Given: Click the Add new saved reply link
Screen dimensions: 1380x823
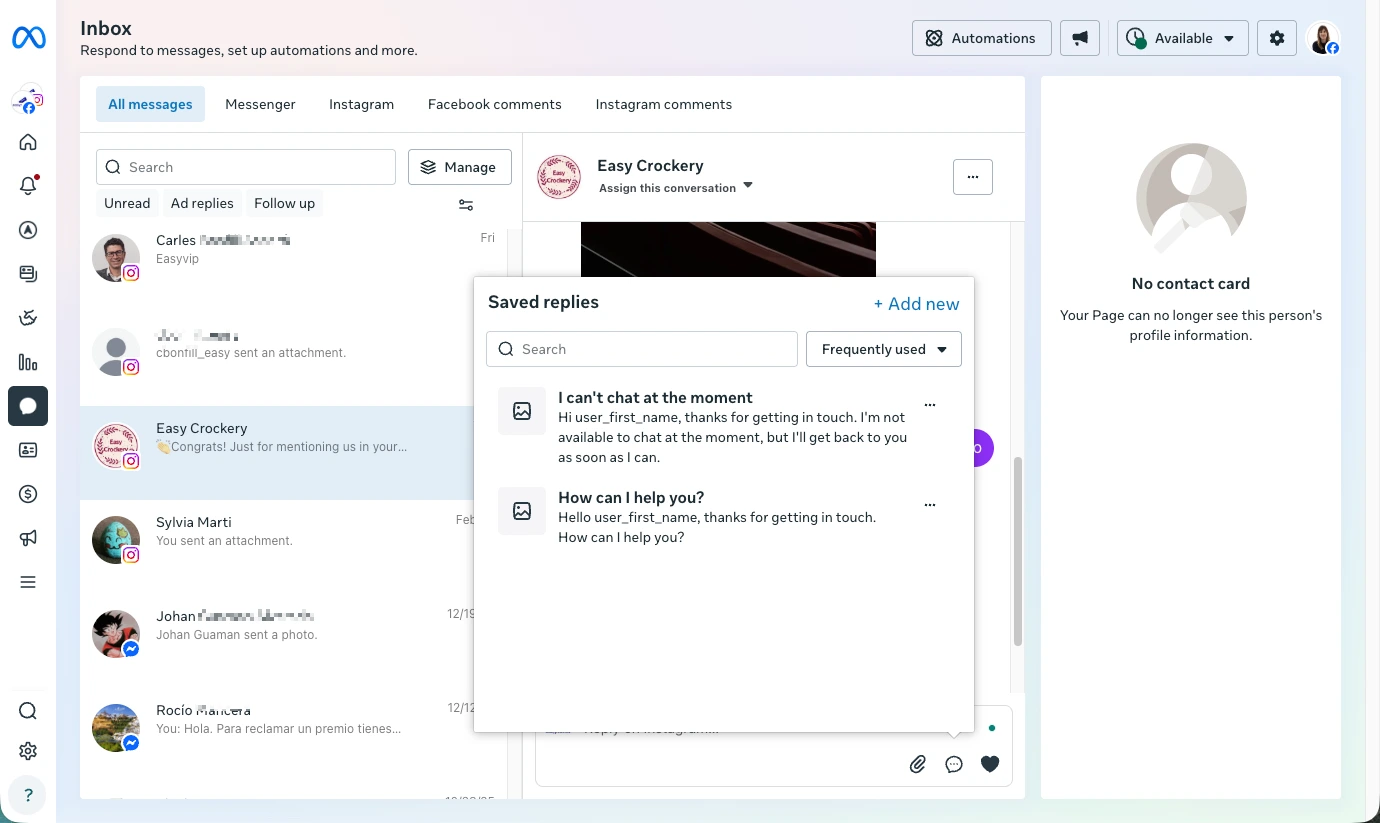Looking at the screenshot, I should click(x=916, y=304).
